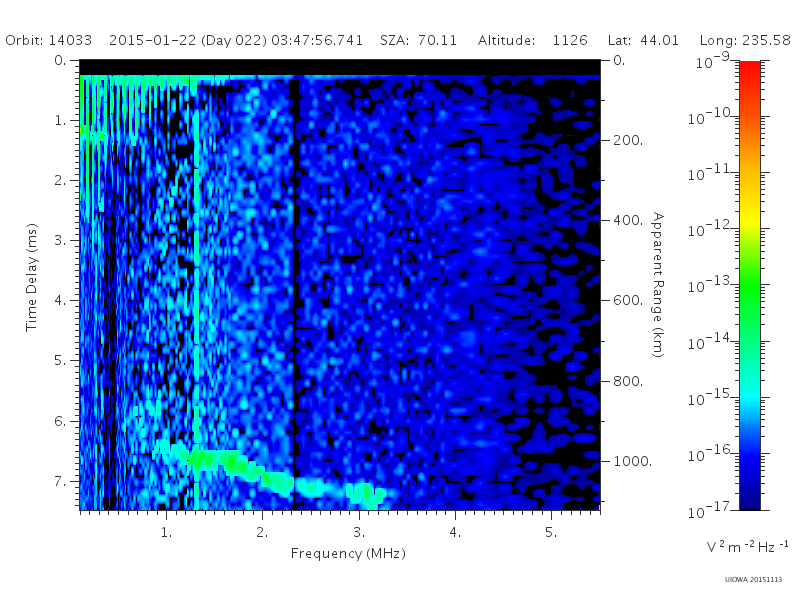Click the 600. apparent range tick label
The width and height of the screenshot is (800, 600).
(x=628, y=301)
